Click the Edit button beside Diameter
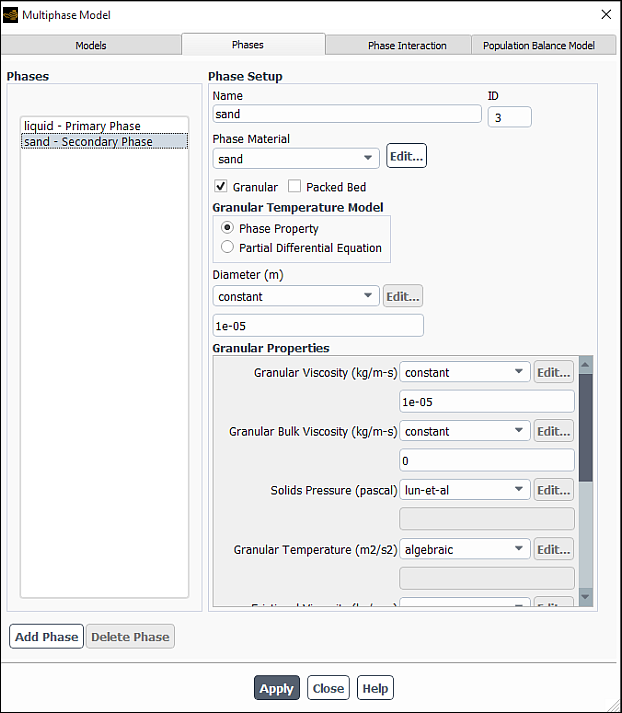The image size is (622, 713). click(x=403, y=296)
